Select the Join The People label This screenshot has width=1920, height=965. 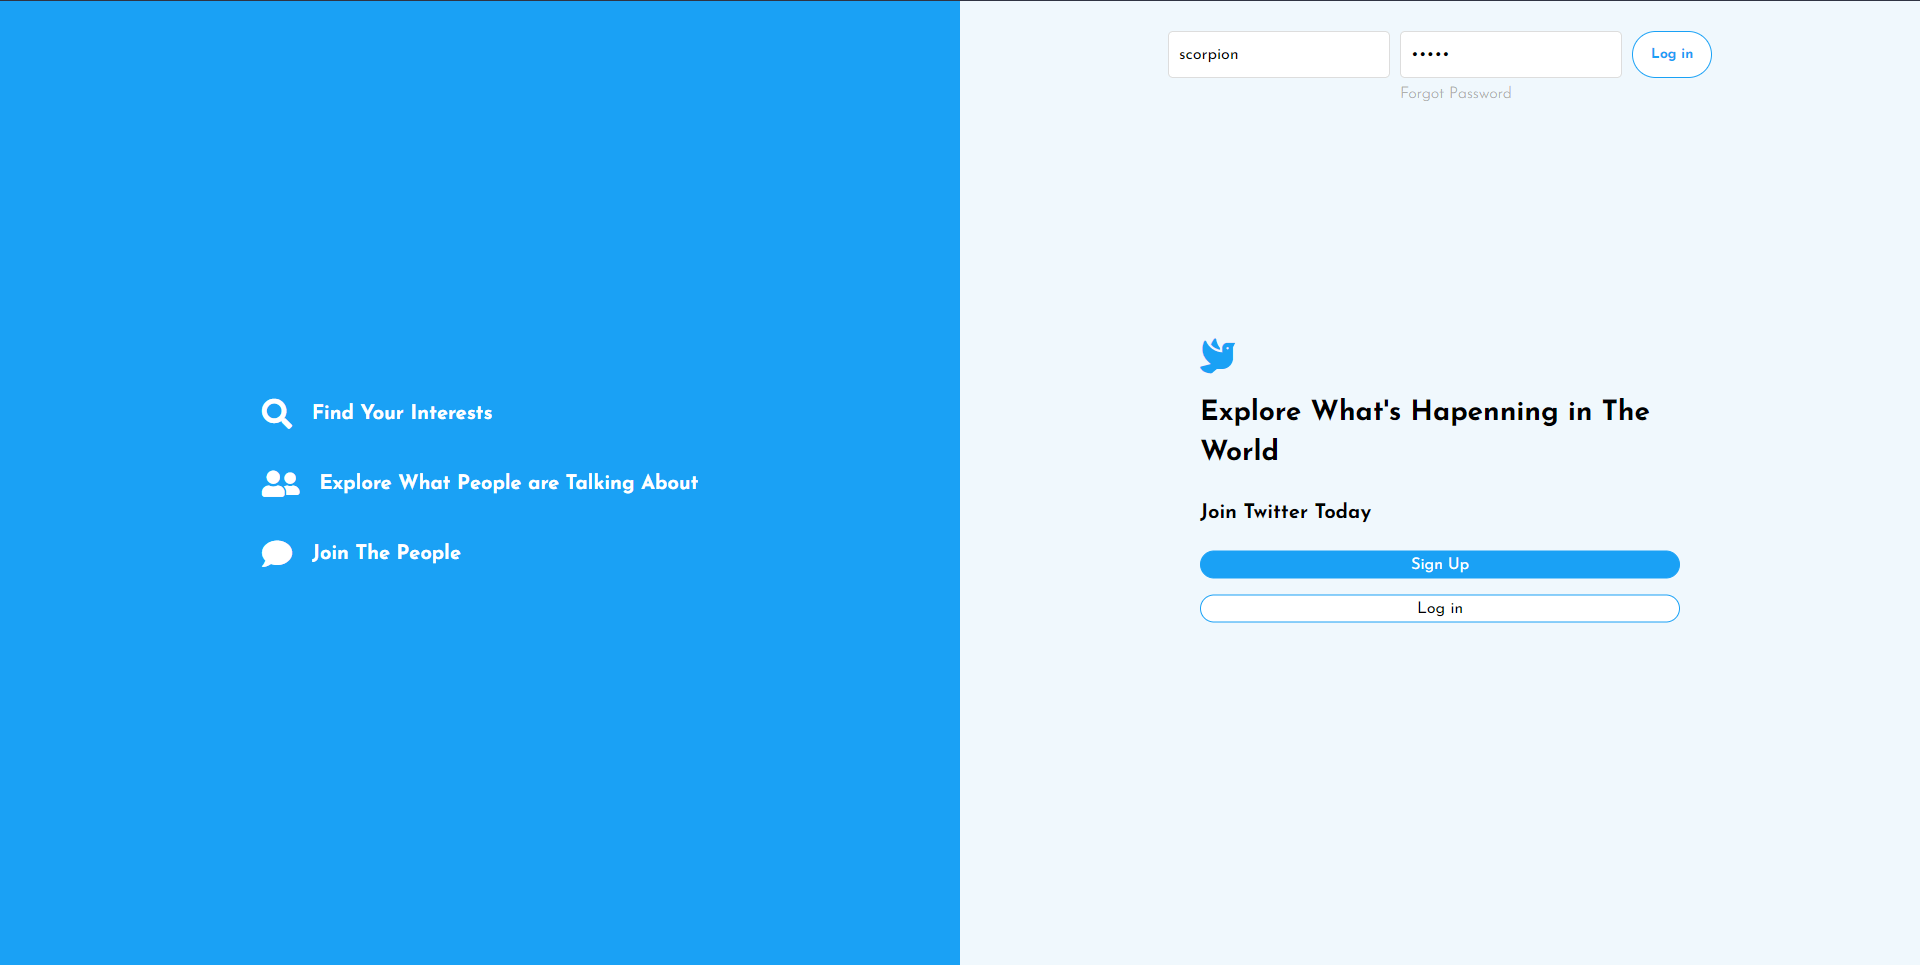coord(386,552)
